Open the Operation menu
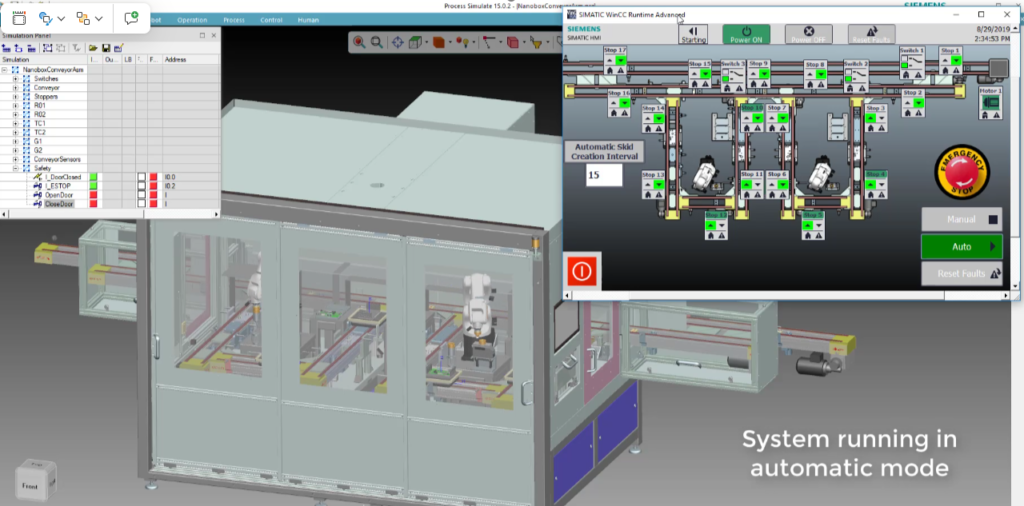 (192, 20)
